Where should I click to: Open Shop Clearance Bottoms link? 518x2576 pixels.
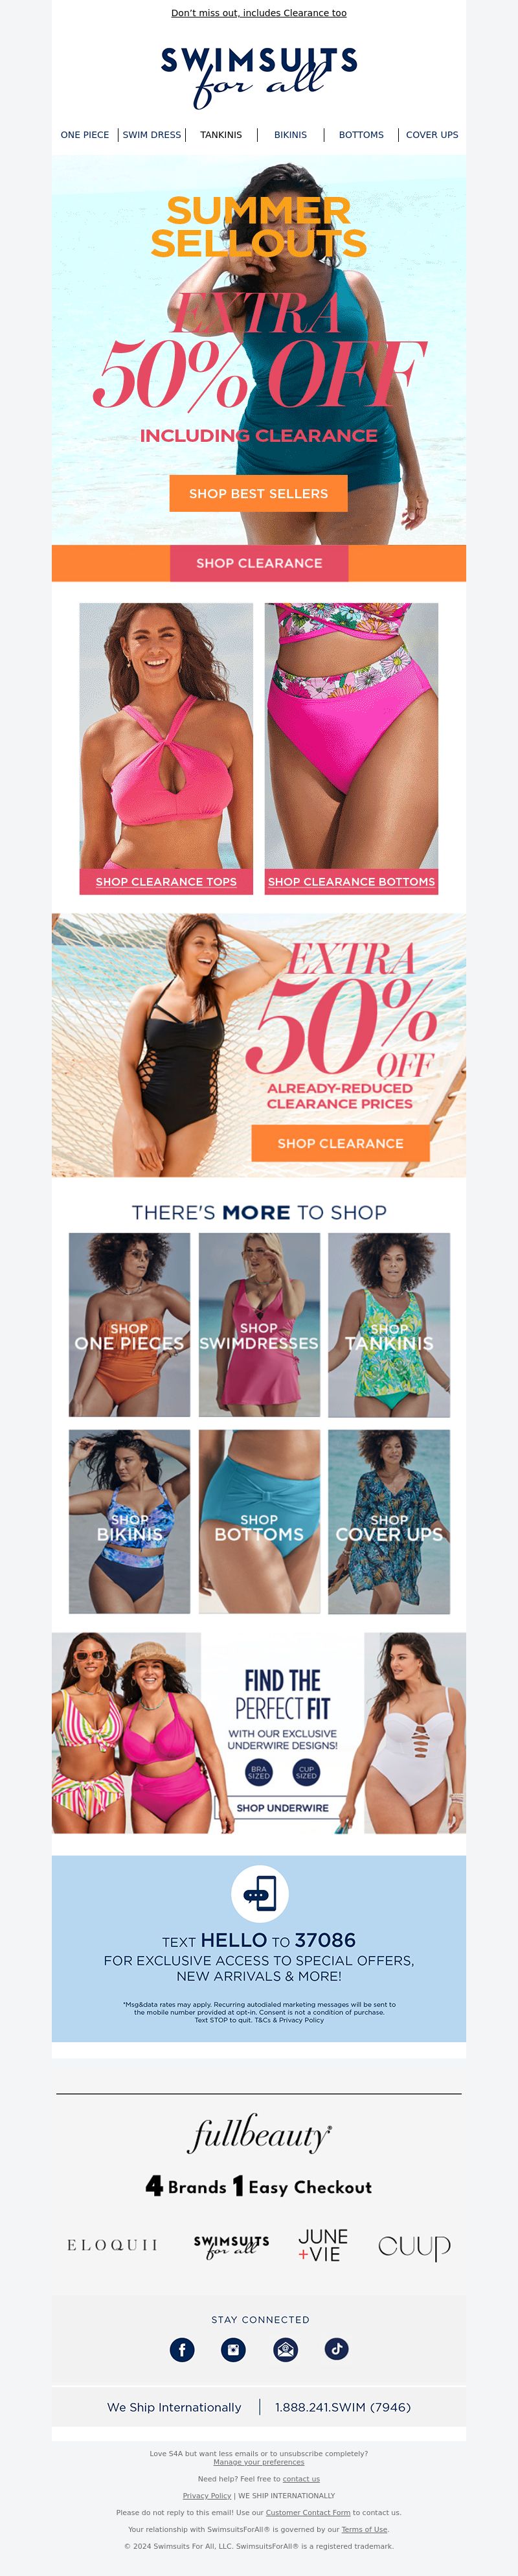click(x=352, y=881)
